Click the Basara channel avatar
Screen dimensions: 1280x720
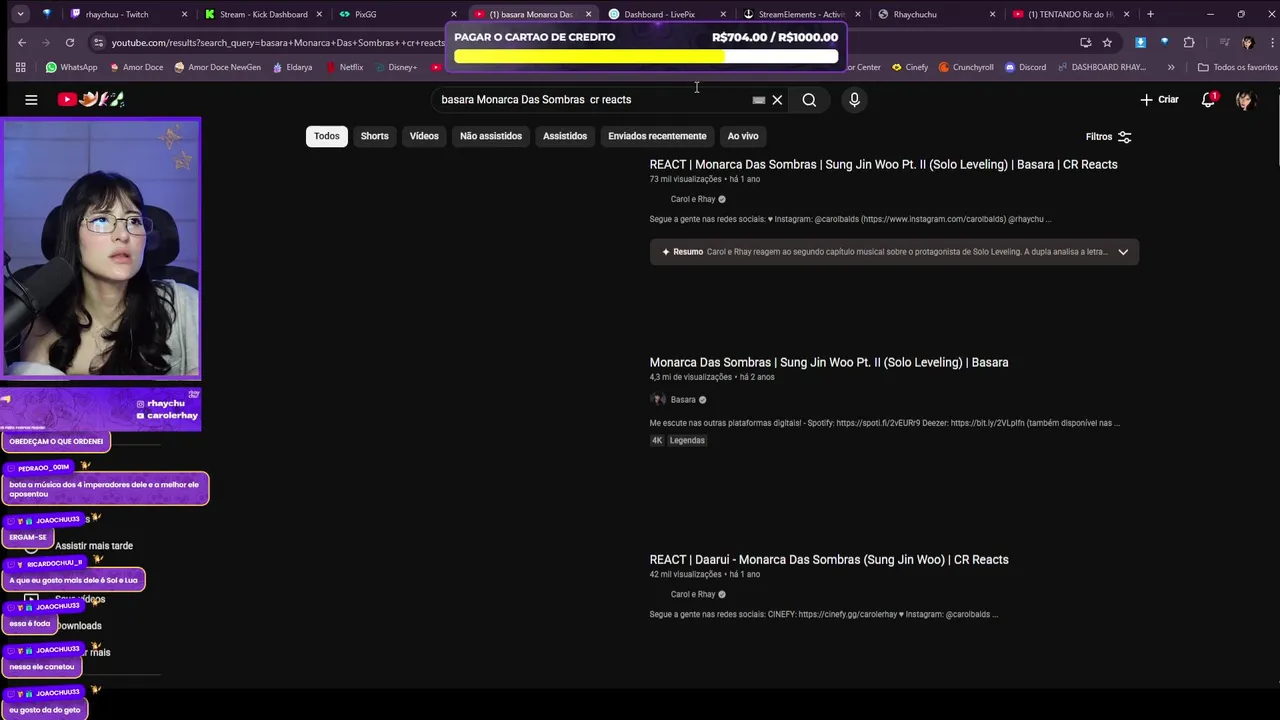pos(658,400)
